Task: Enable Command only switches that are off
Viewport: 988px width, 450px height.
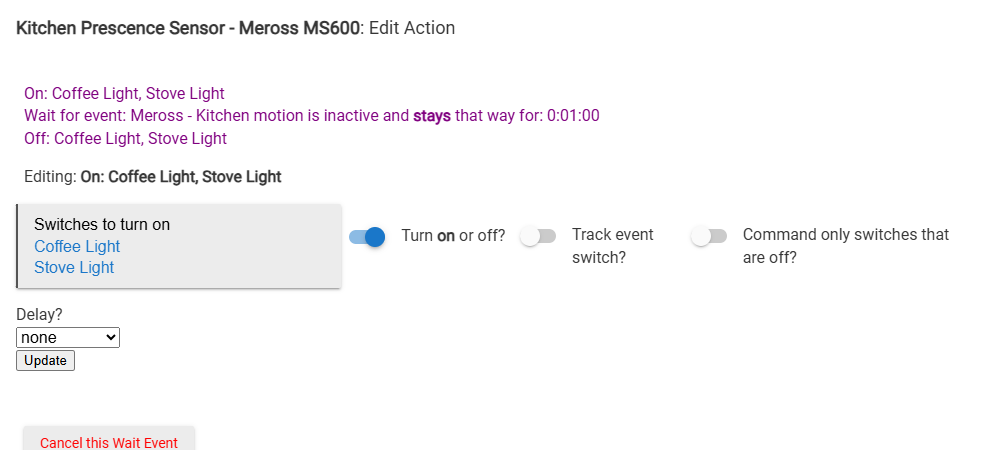Action: [708, 237]
